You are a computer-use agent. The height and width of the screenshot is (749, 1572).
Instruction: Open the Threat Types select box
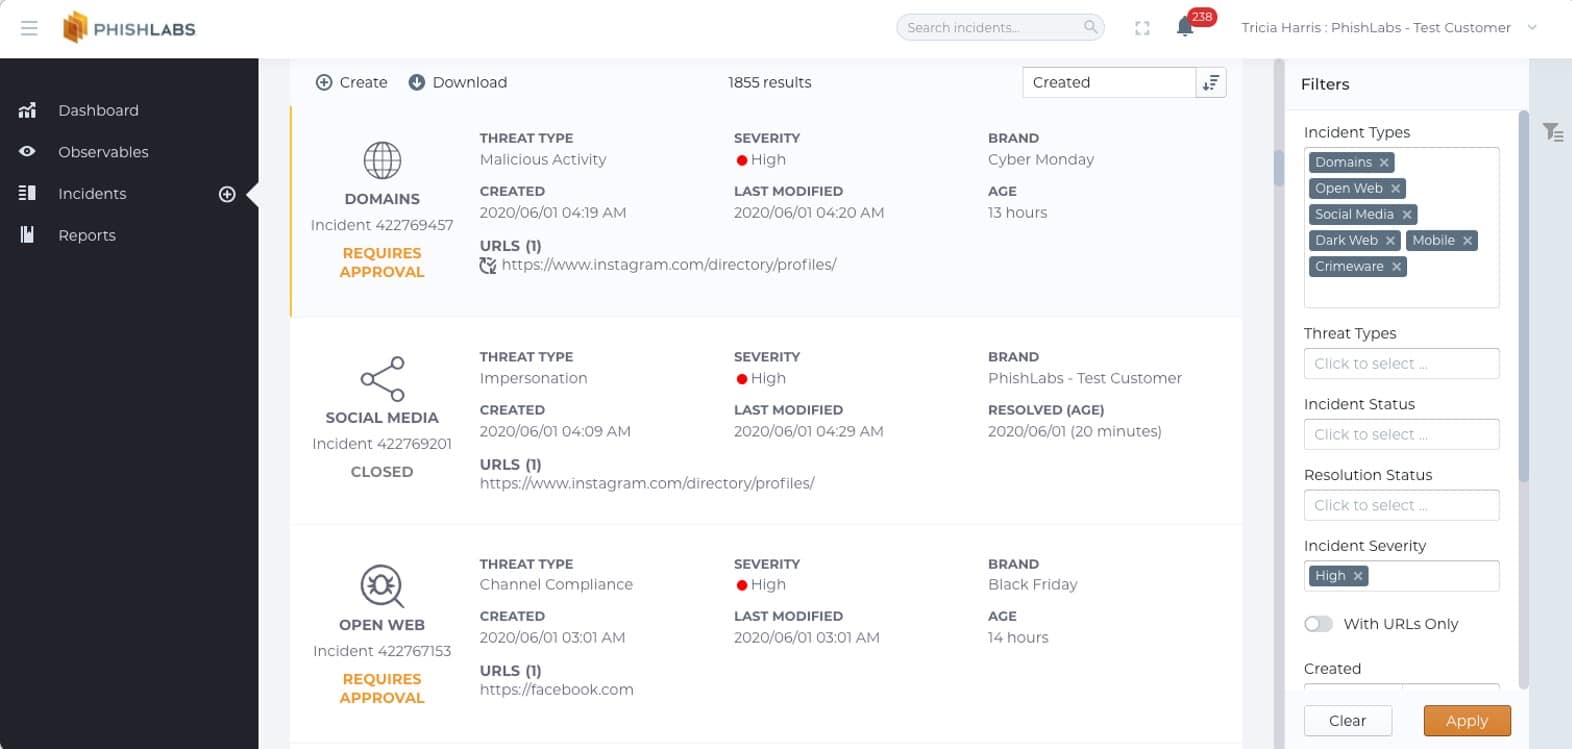[1401, 364]
